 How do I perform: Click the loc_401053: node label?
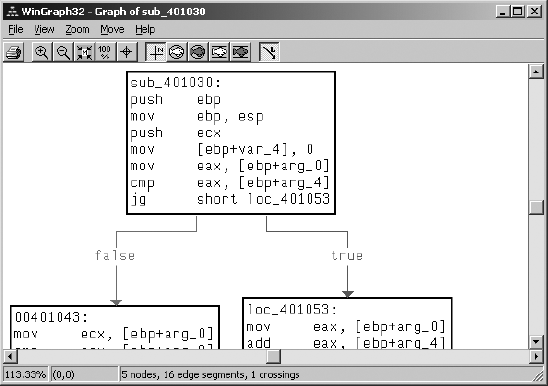click(x=292, y=309)
